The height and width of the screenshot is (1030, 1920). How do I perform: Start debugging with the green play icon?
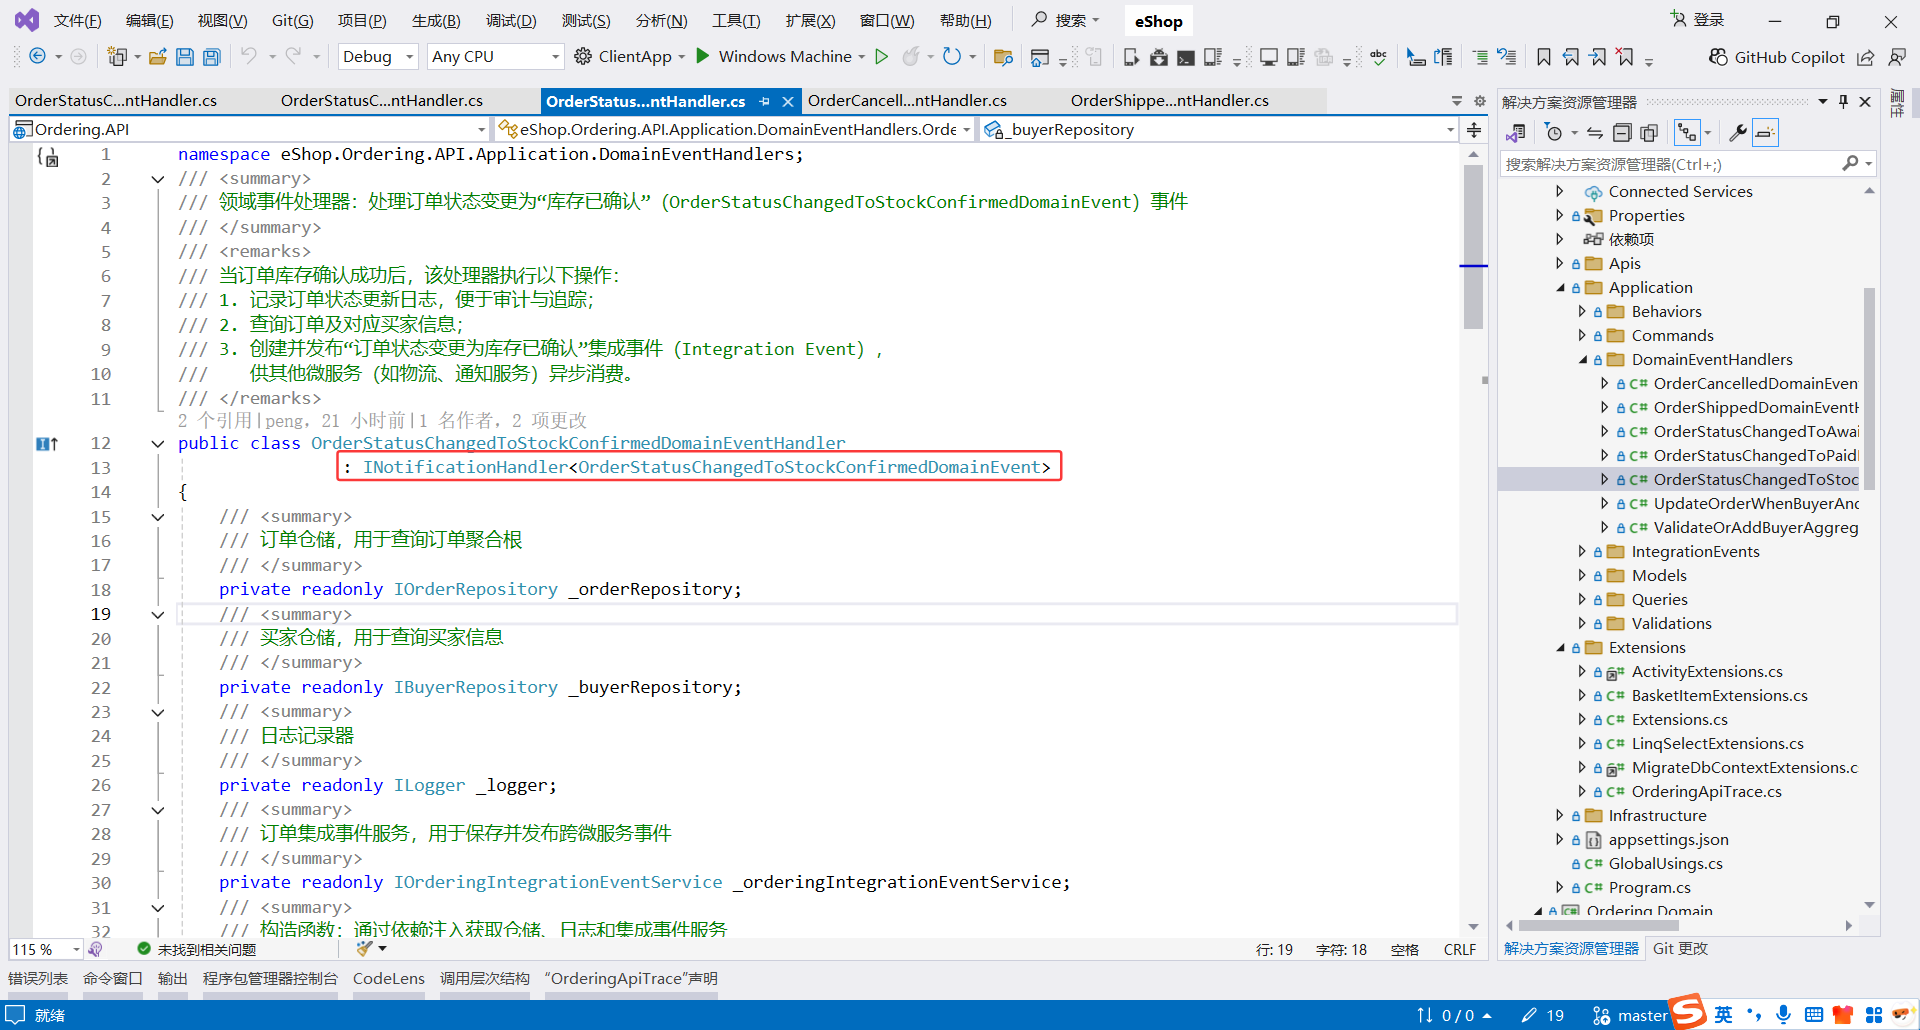tap(703, 56)
